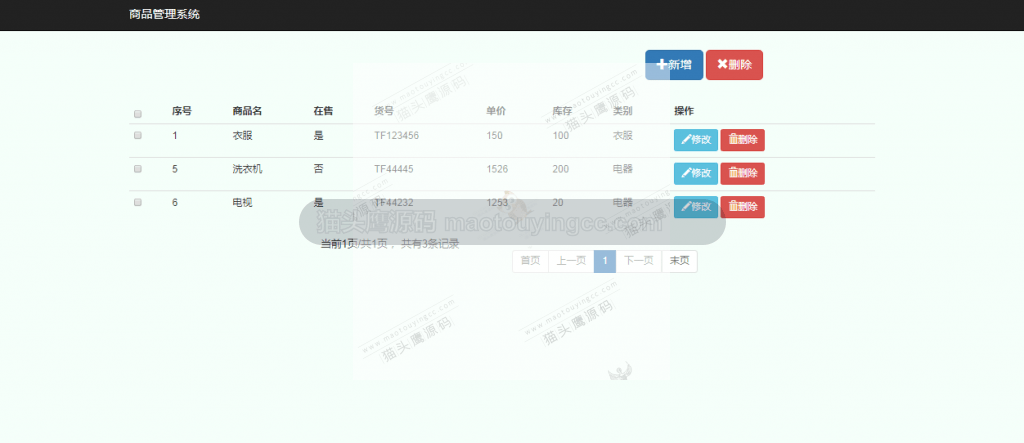1024x443 pixels.
Task: Click 删除 button for 电视 row
Action: coord(743,207)
